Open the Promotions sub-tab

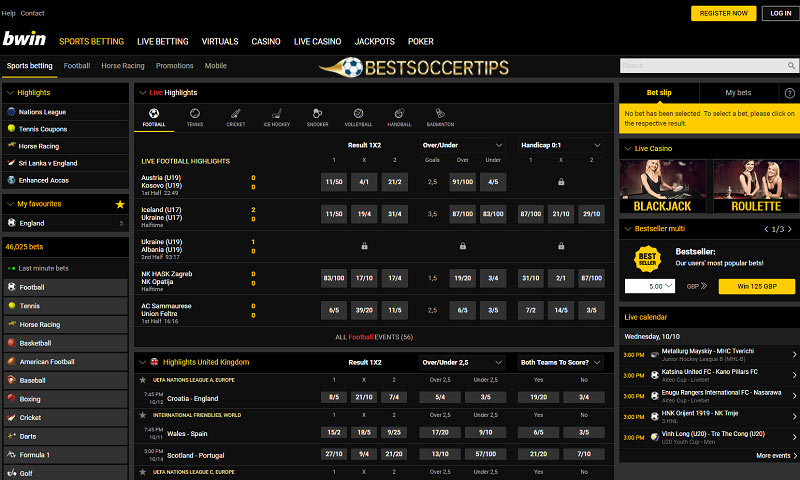[174, 66]
